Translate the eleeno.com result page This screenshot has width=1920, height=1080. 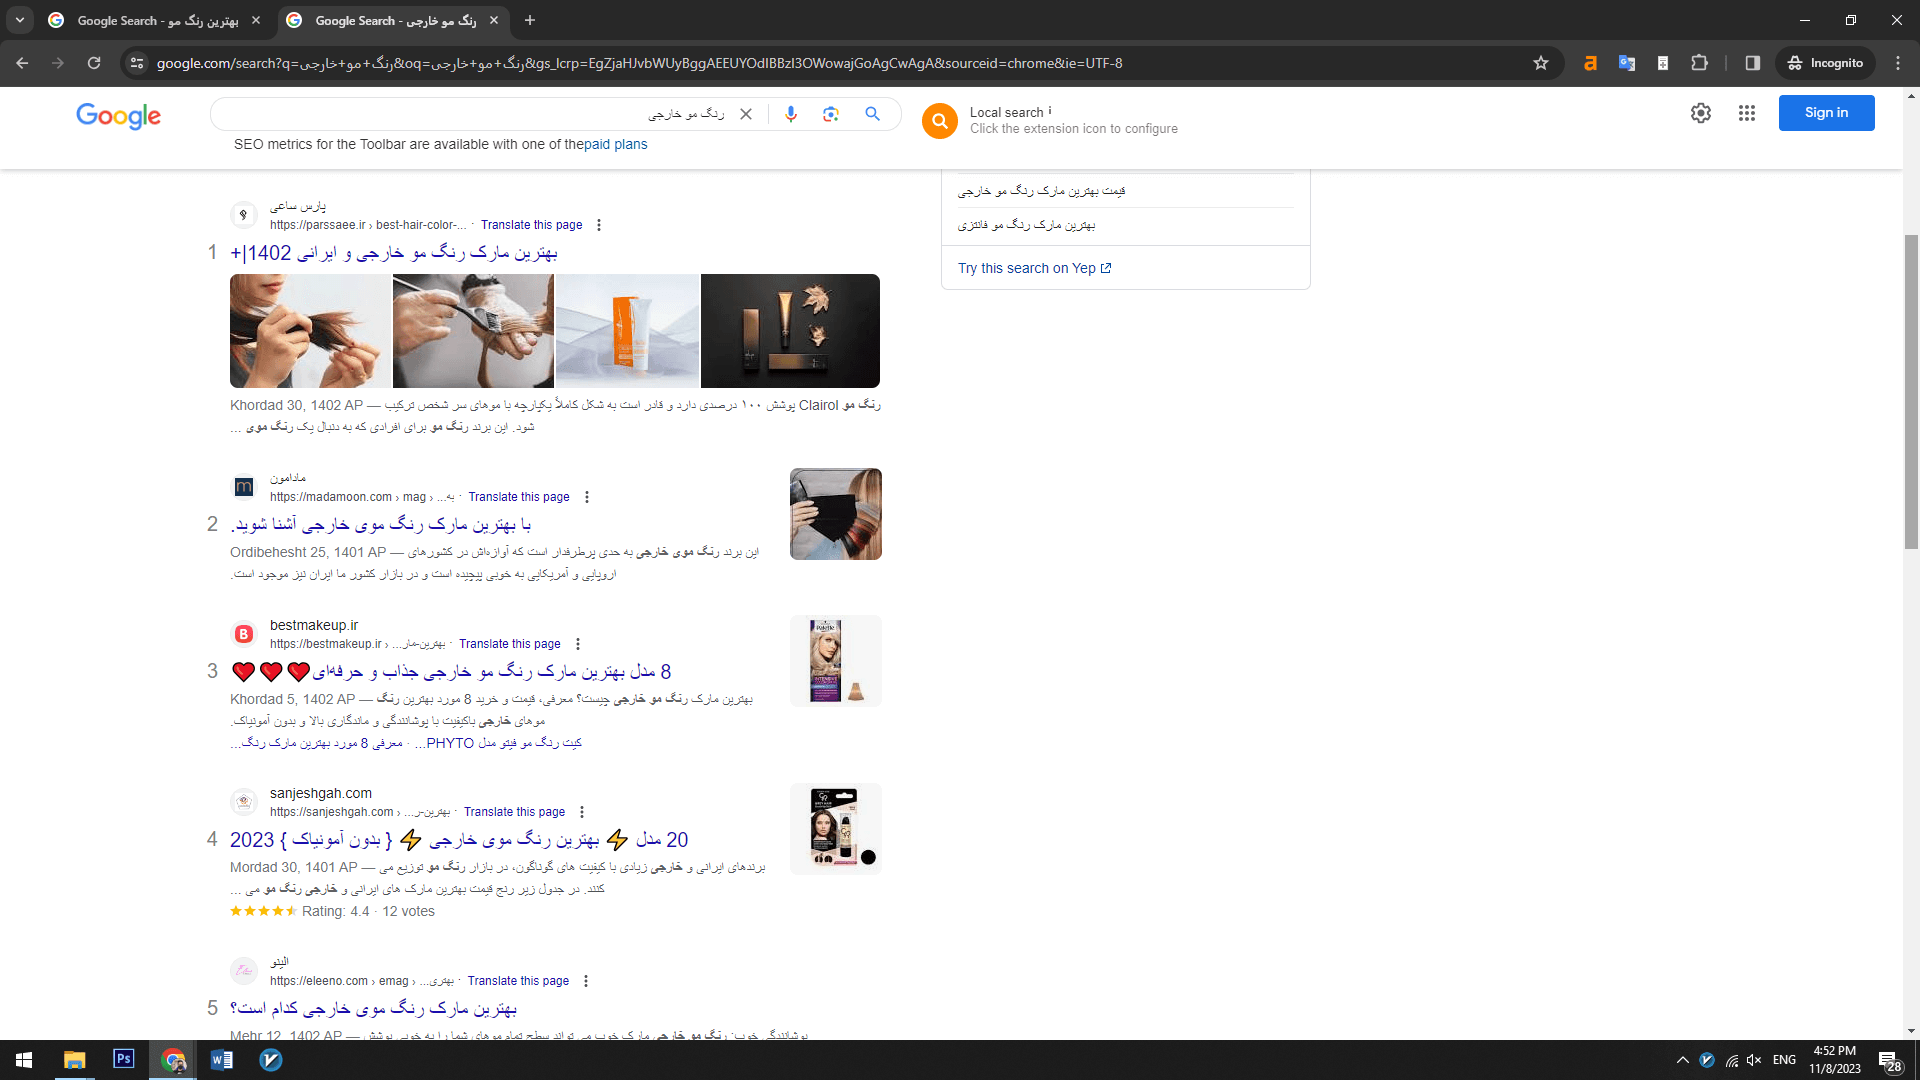point(518,981)
